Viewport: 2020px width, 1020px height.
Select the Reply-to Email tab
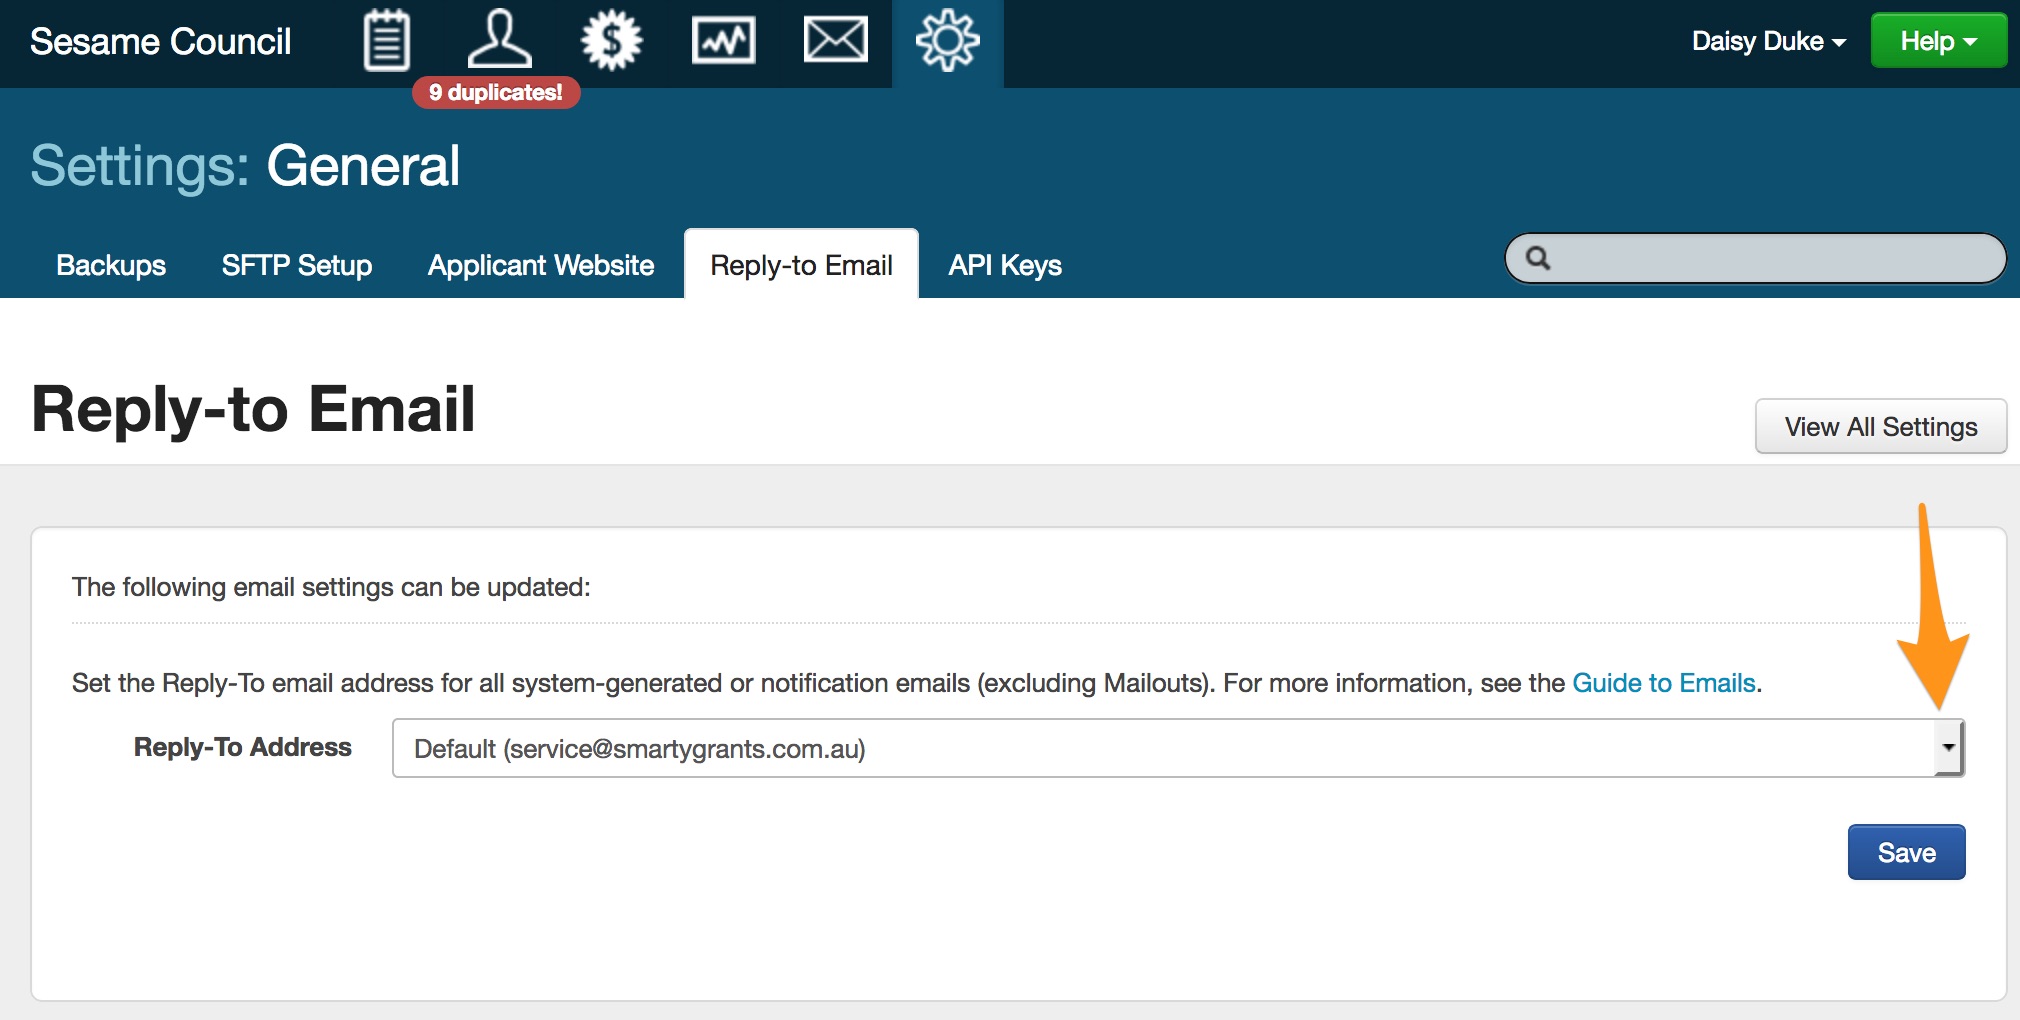(801, 265)
